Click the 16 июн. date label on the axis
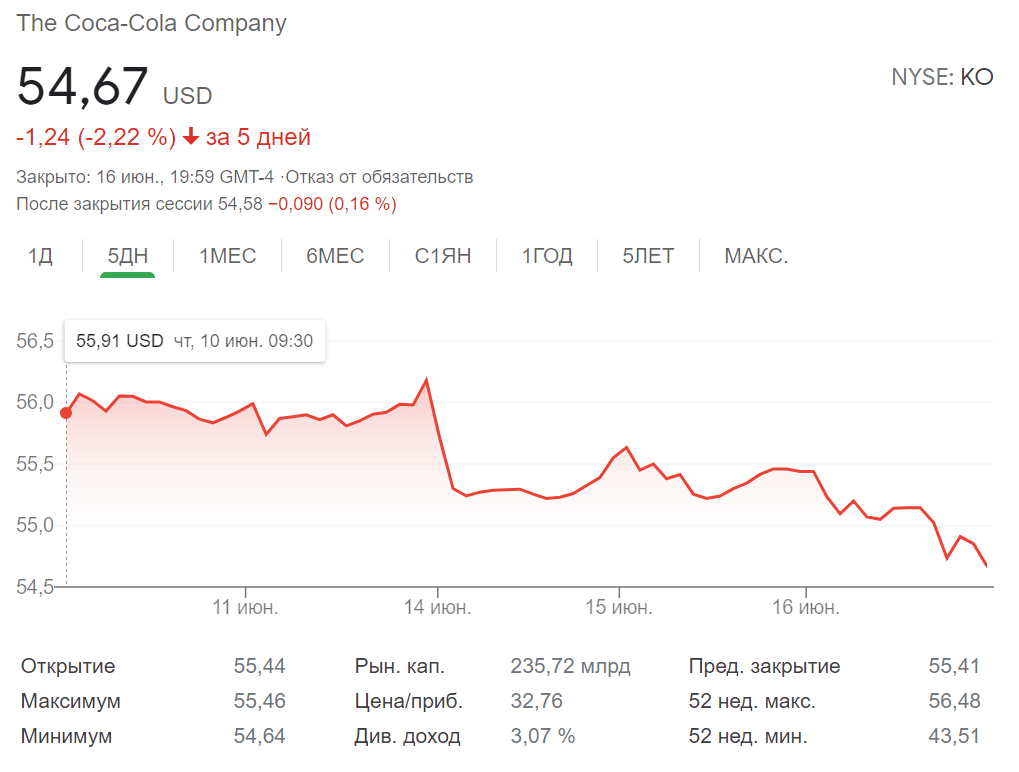1019x772 pixels. (806, 607)
